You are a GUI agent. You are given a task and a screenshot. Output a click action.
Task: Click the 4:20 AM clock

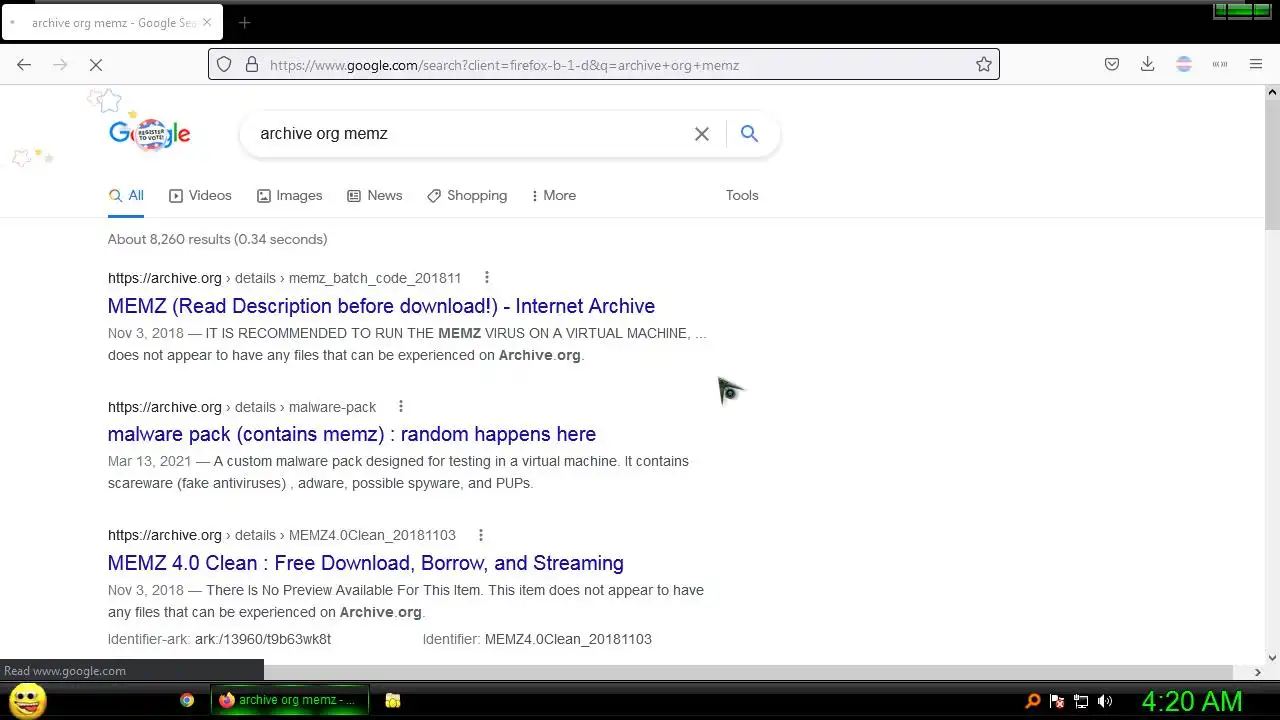(x=1192, y=701)
